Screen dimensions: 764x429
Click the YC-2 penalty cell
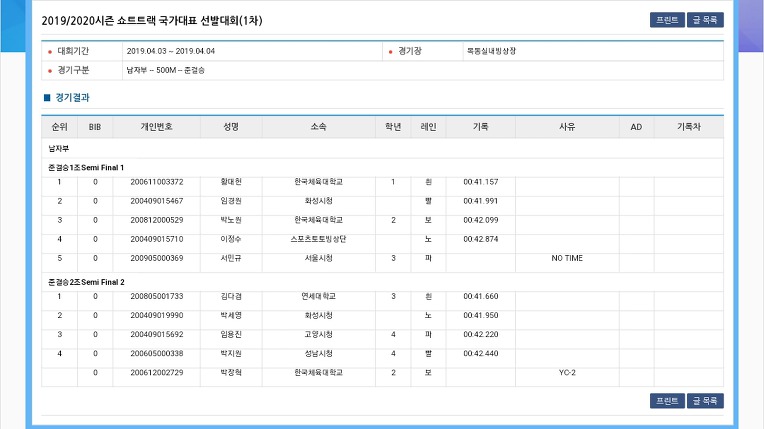pos(567,372)
